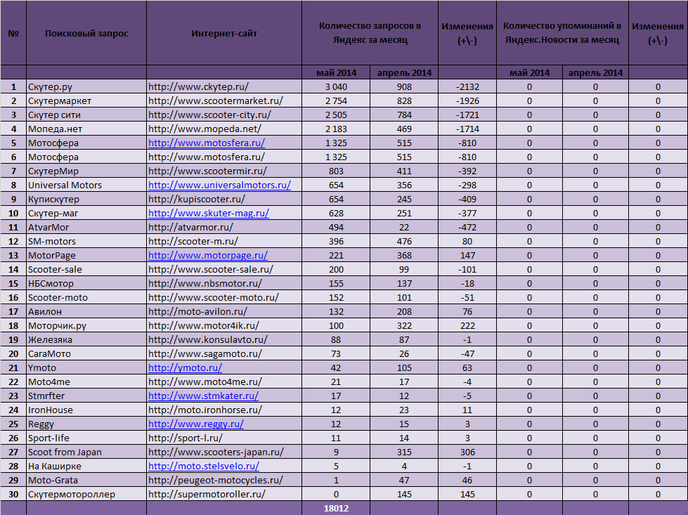688x515 pixels.
Task: Click the change value '-1926'
Action: (467, 101)
